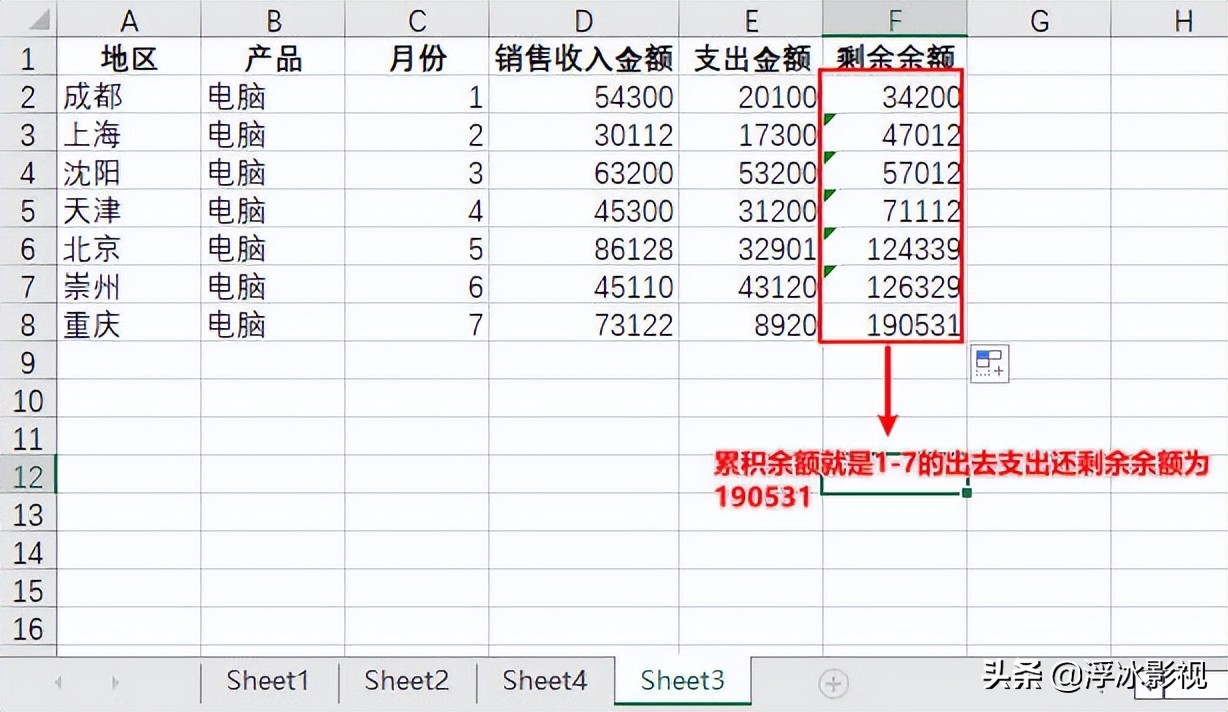This screenshot has width=1228, height=712.
Task: Select column G header
Action: (1039, 20)
